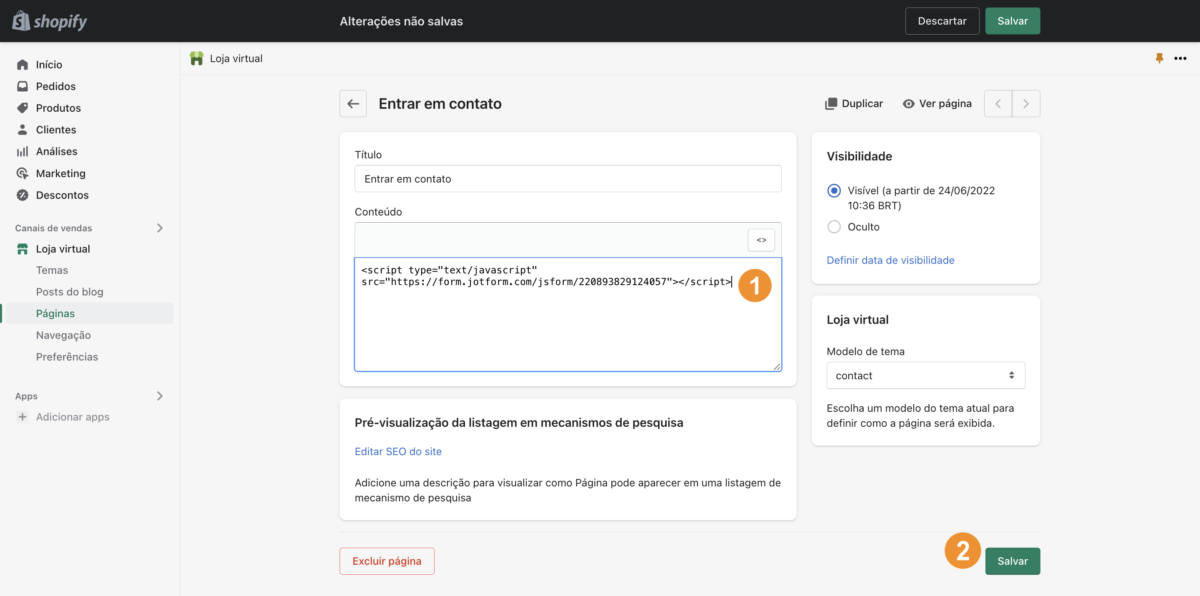
Task: Click the back arrow beside Entrar em contato
Action: pyautogui.click(x=353, y=104)
